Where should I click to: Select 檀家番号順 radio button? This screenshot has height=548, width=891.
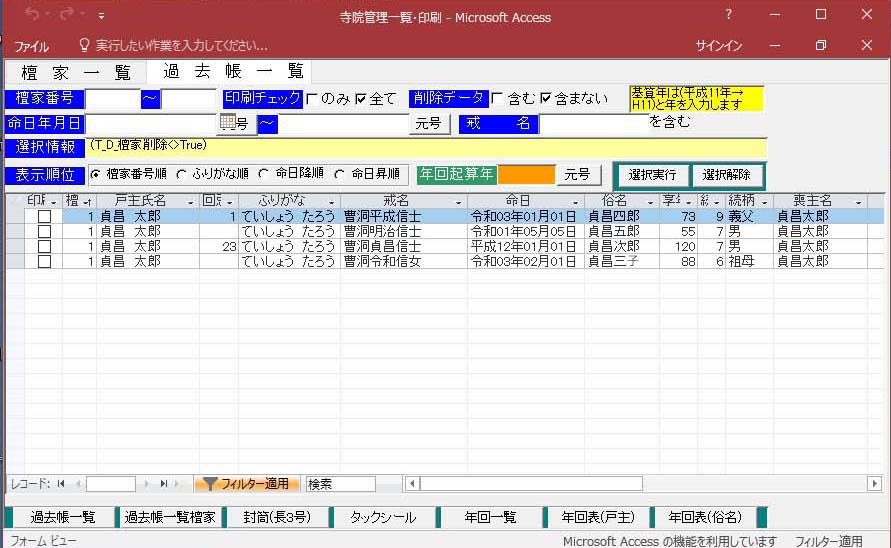click(x=95, y=175)
